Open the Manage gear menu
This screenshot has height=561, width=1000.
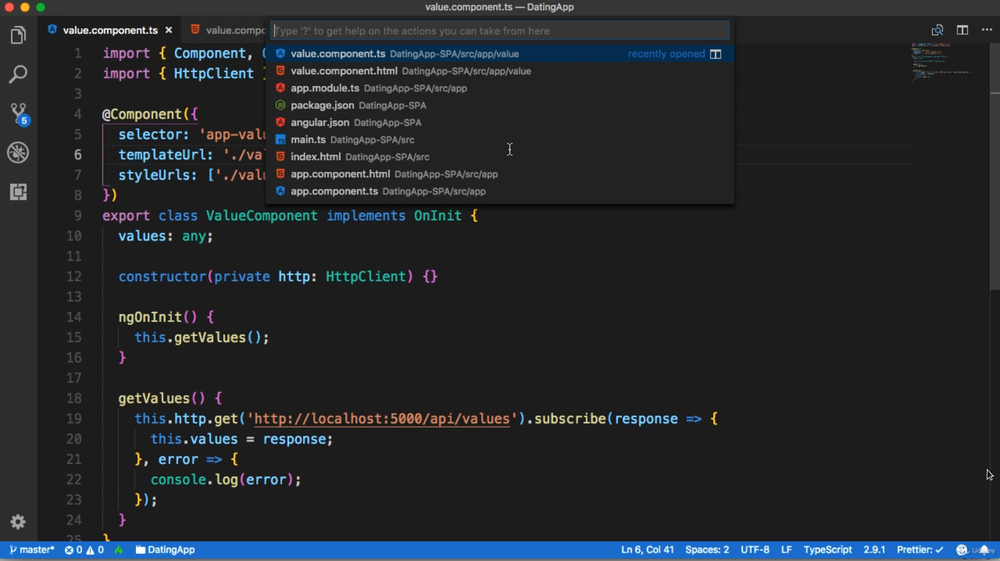click(18, 522)
